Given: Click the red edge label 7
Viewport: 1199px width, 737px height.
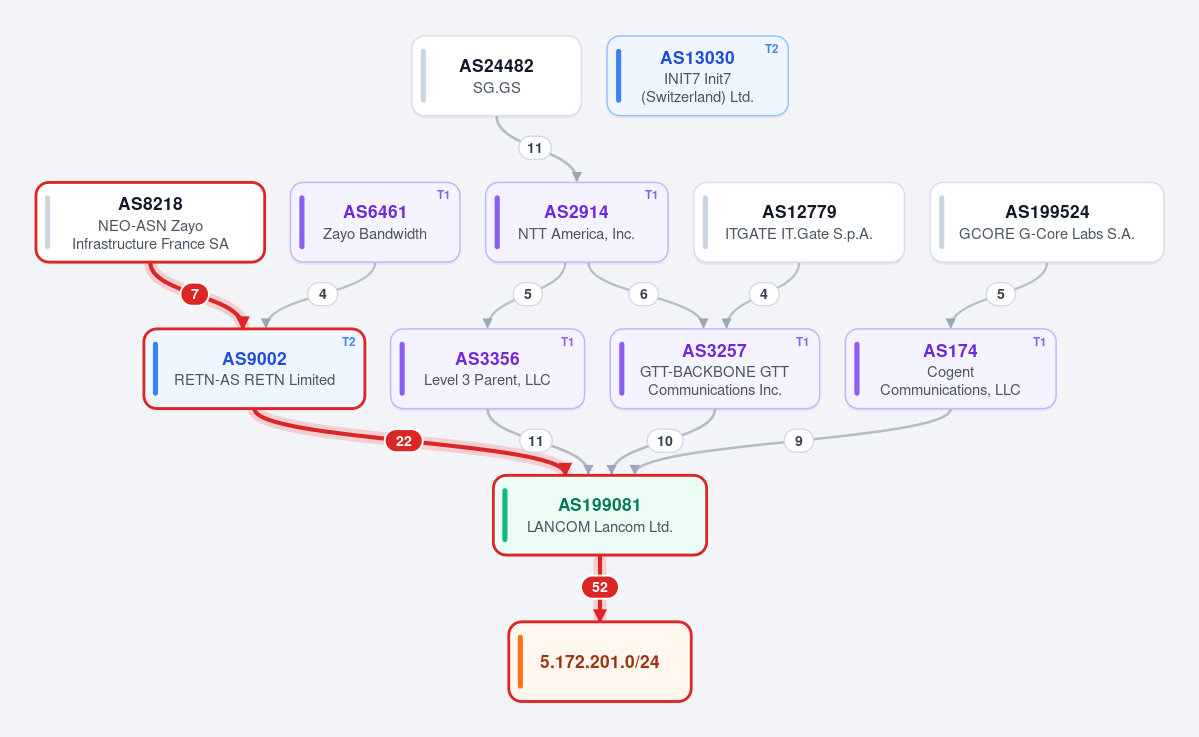Looking at the screenshot, I should click(195, 294).
